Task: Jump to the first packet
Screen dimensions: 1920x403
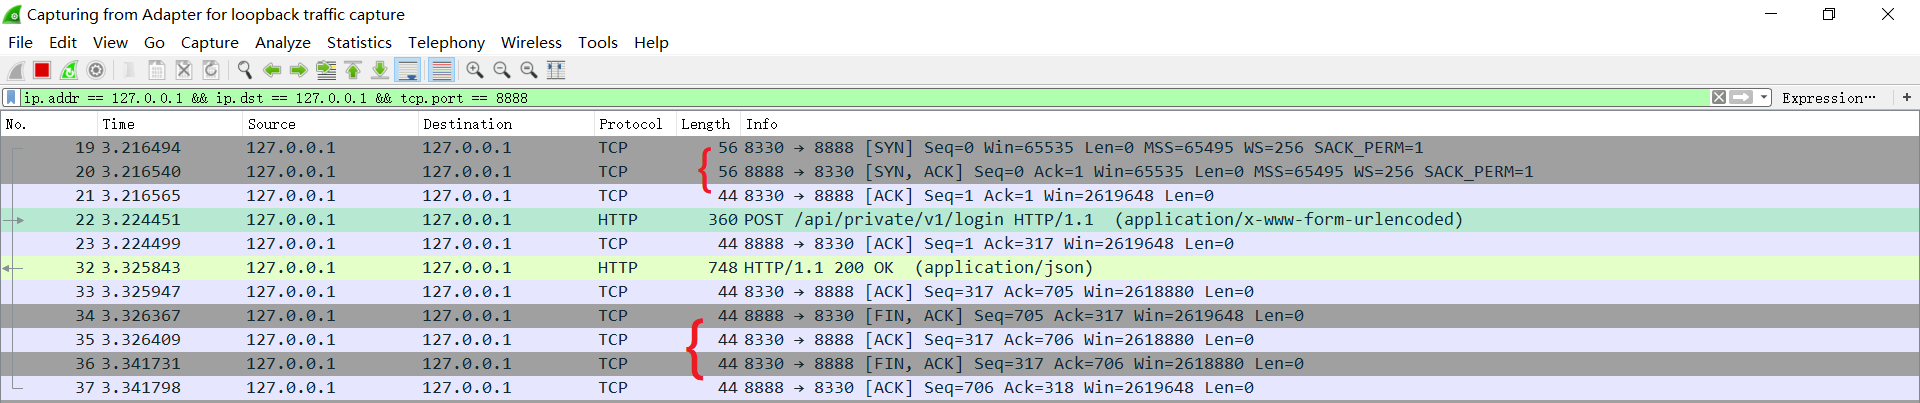Action: (x=353, y=70)
